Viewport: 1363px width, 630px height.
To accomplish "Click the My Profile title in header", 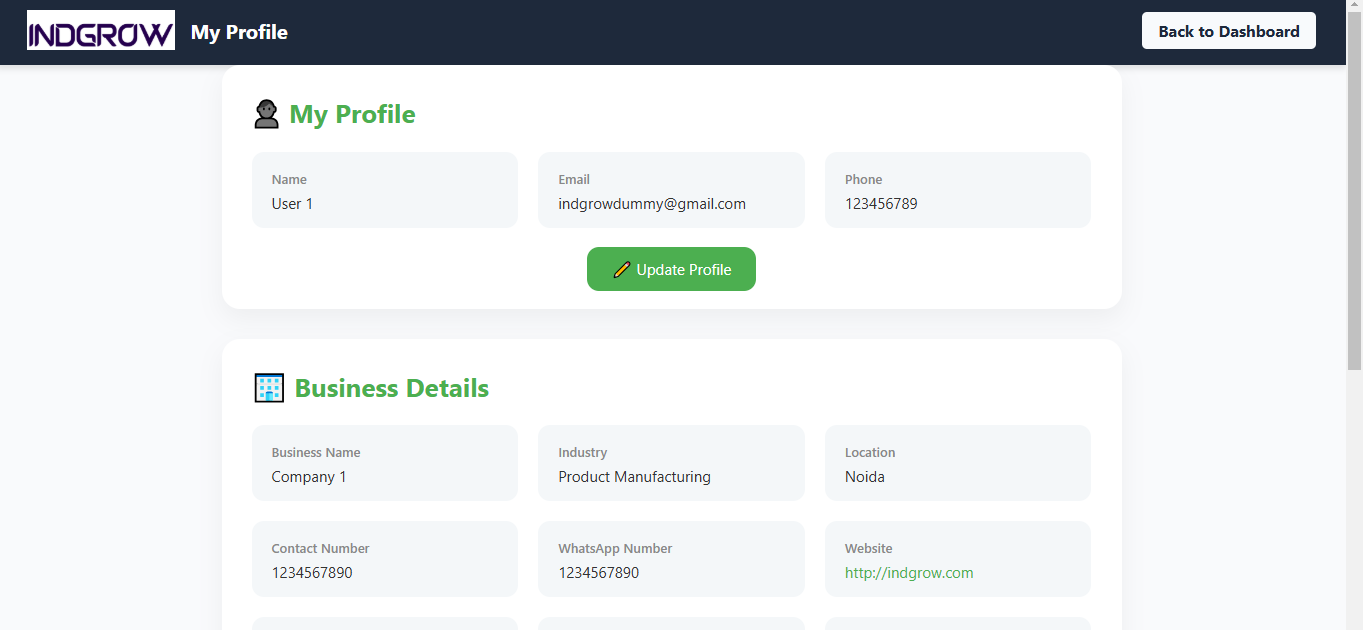I will pos(239,32).
